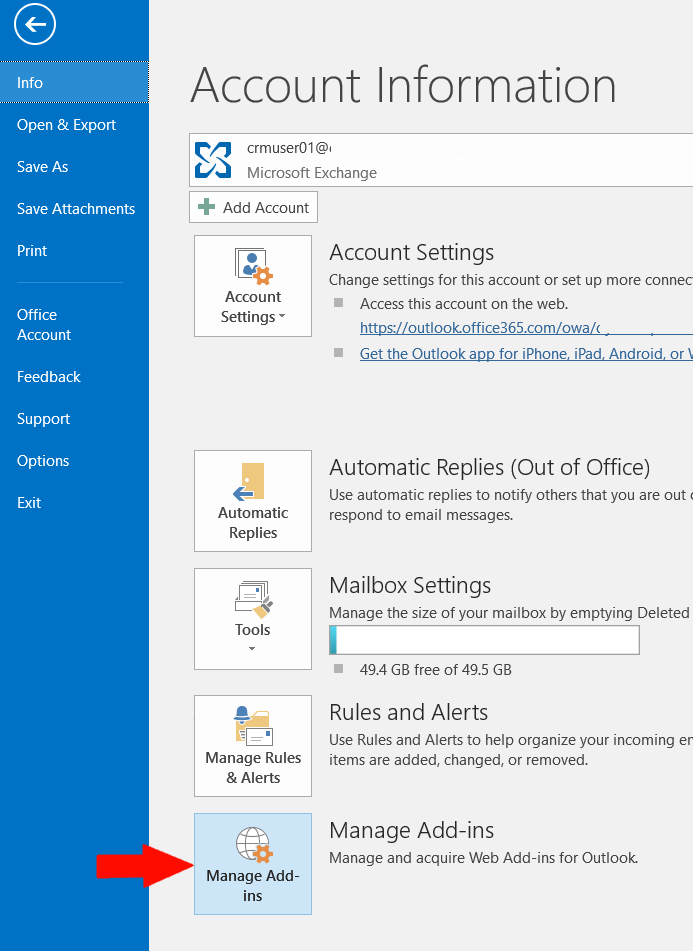Image resolution: width=693 pixels, height=951 pixels.
Task: Expand the Tools dropdown arrow
Action: [252, 649]
